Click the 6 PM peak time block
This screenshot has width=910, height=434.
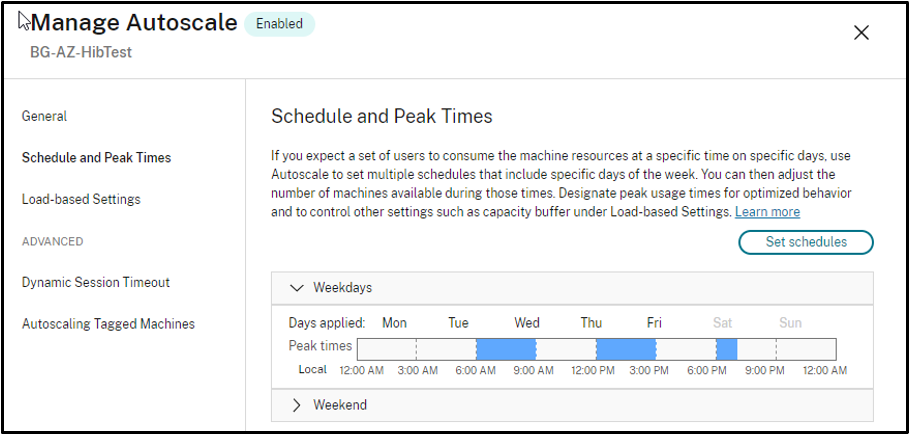pos(726,349)
